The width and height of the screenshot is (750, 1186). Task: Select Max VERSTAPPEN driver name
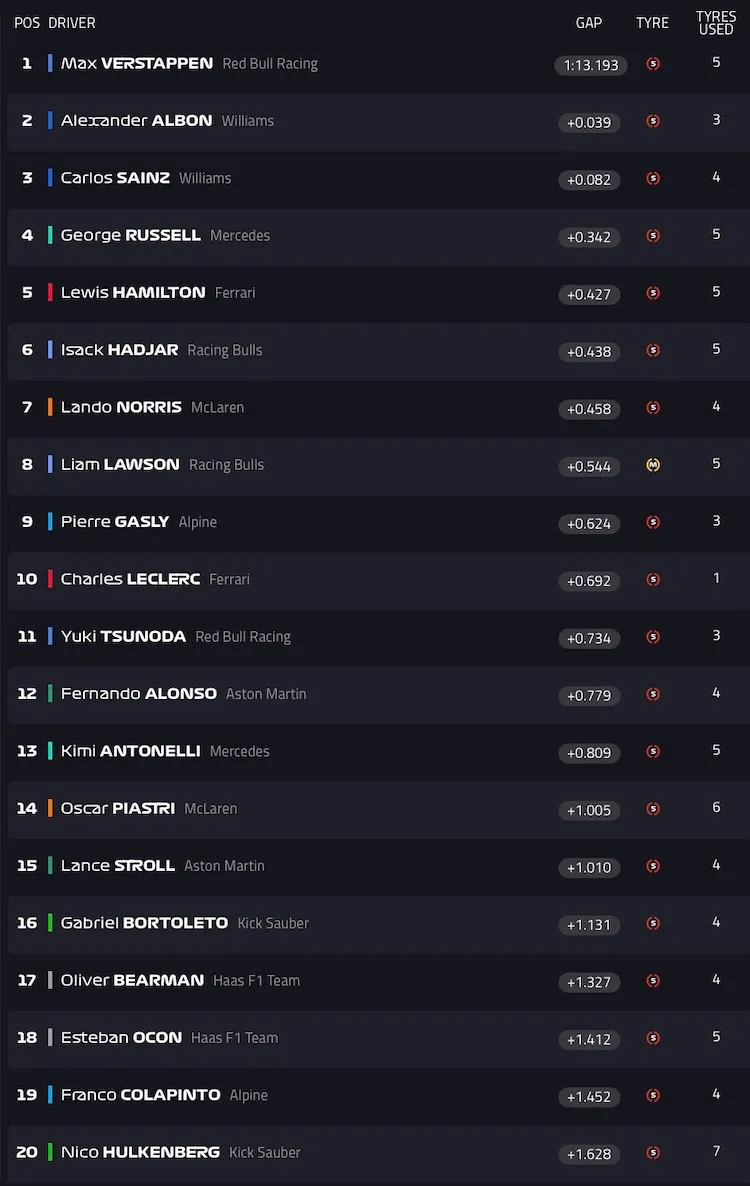pyautogui.click(x=137, y=64)
